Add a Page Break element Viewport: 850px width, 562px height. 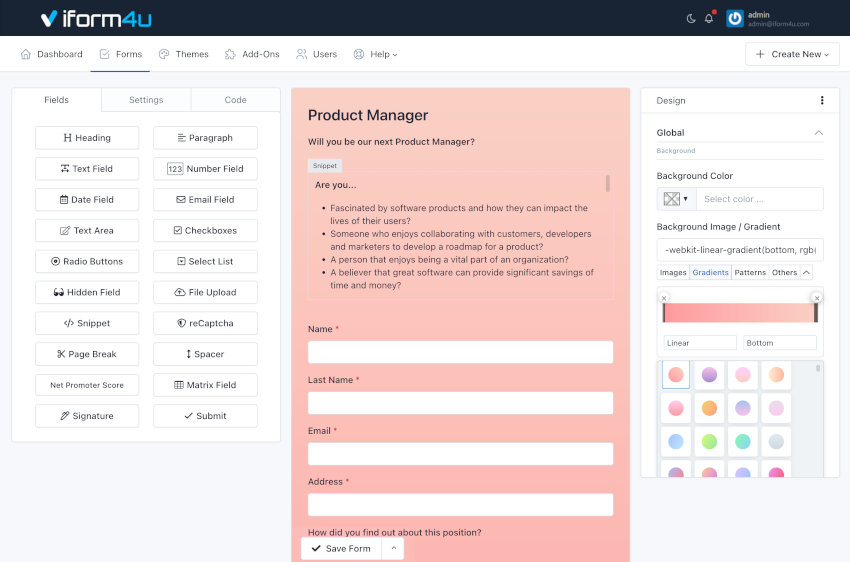pyautogui.click(x=87, y=354)
